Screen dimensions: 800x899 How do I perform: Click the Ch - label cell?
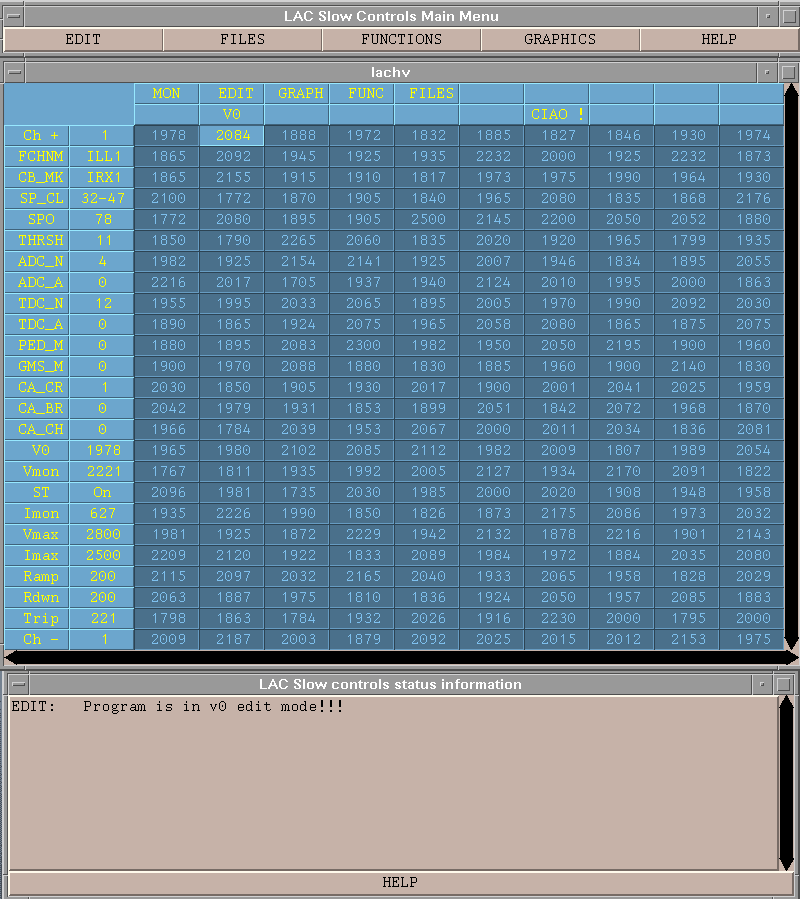[x=37, y=639]
